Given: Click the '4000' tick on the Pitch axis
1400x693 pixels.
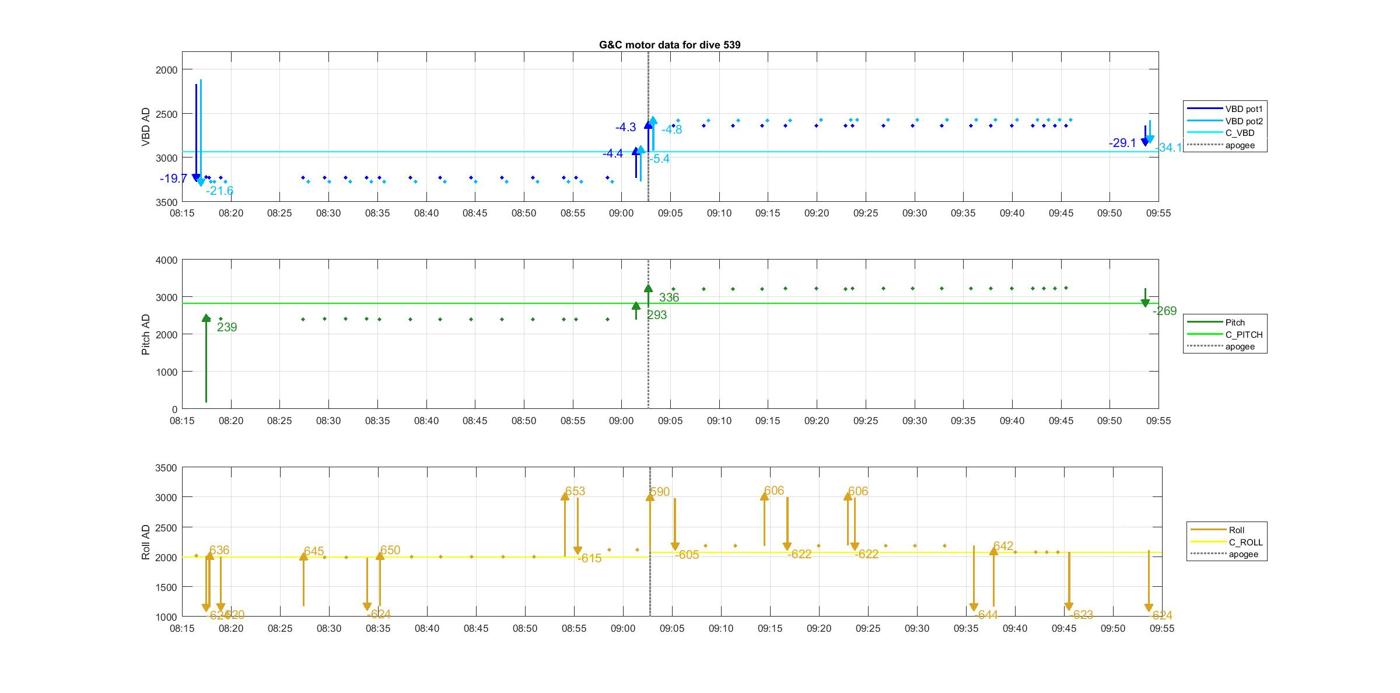Looking at the screenshot, I should pos(167,261).
